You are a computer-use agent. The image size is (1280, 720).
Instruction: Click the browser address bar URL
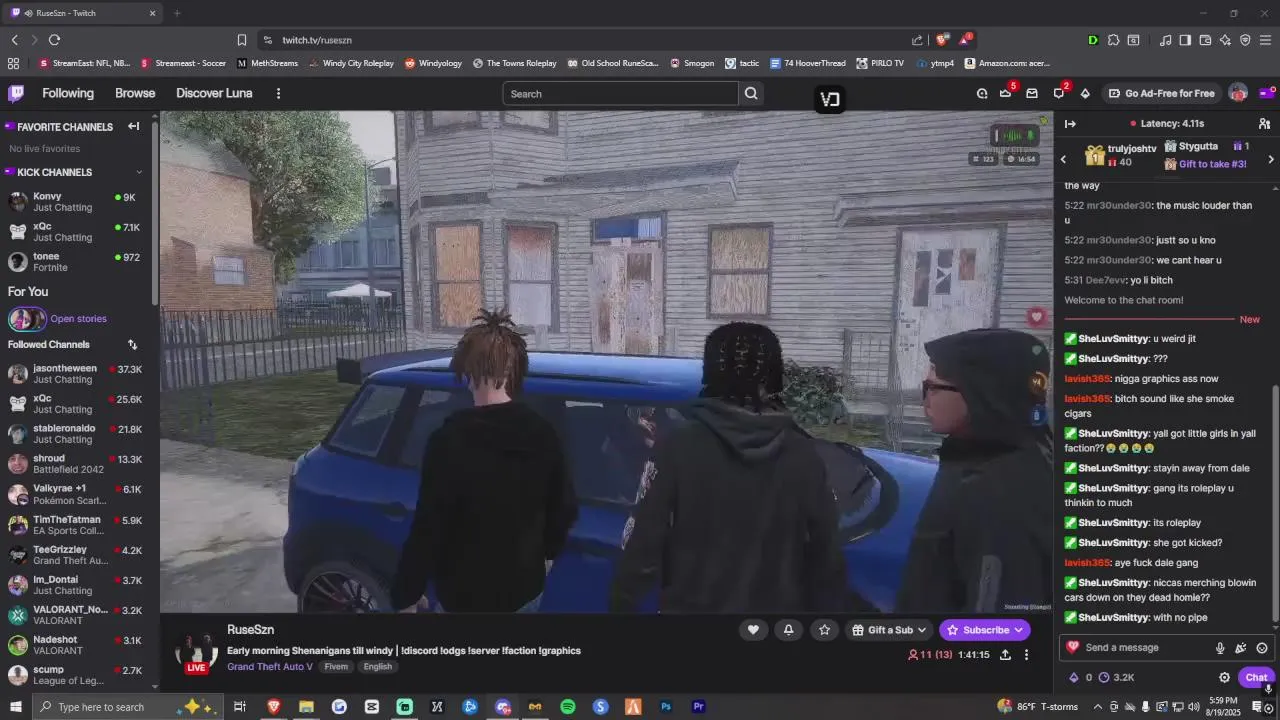point(317,40)
